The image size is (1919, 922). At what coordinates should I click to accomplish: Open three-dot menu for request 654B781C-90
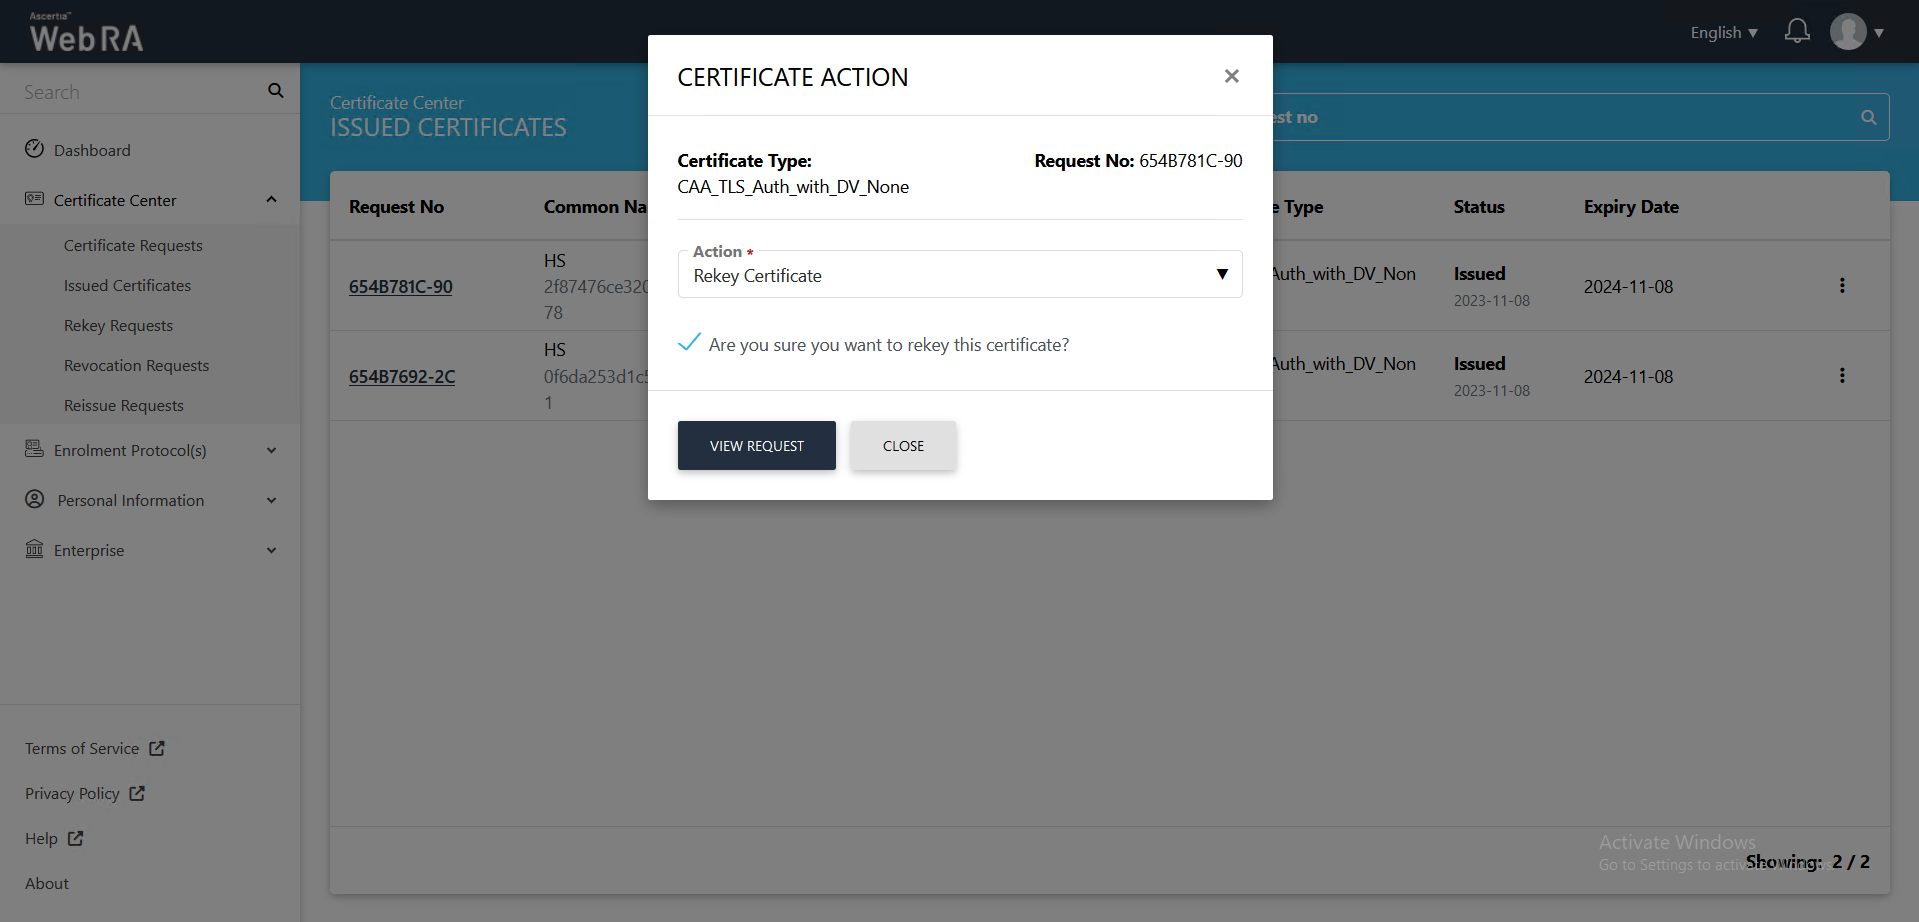tap(1841, 286)
